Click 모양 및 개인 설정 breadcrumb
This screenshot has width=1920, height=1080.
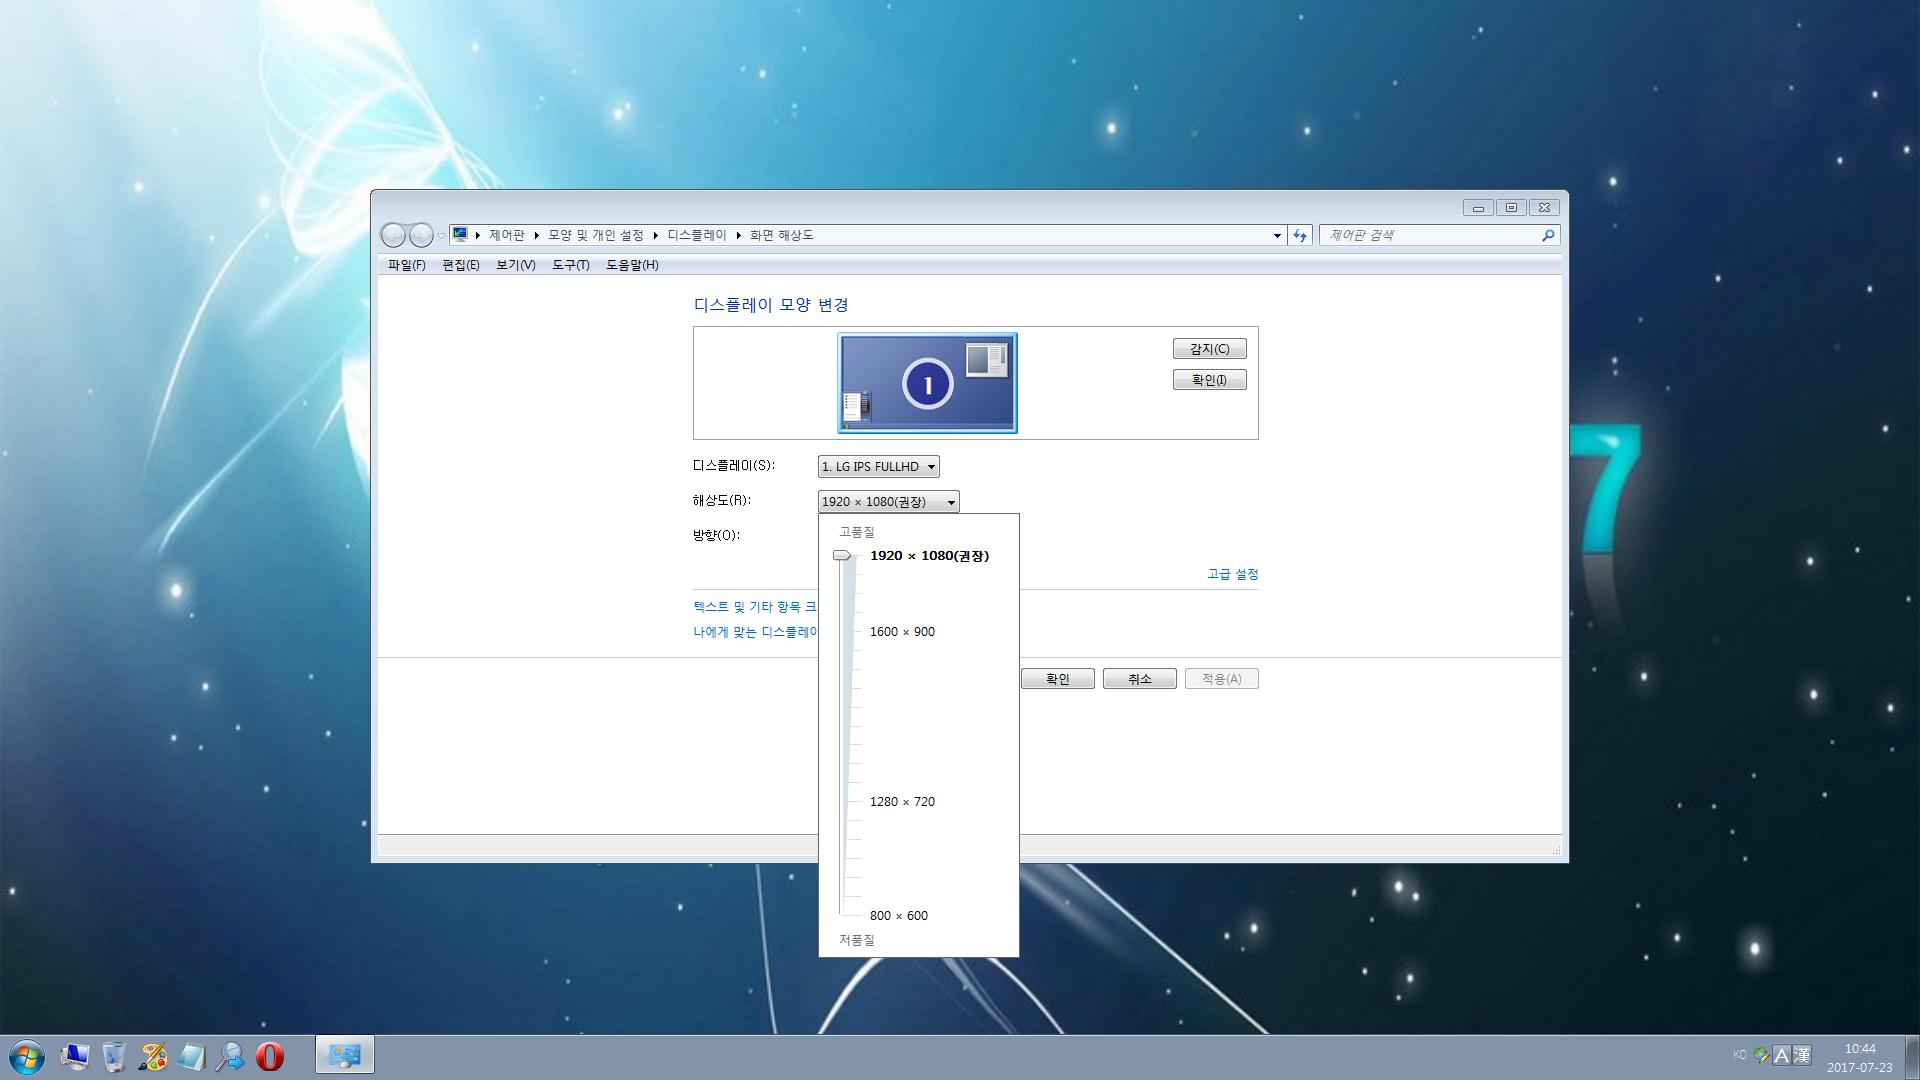point(596,235)
